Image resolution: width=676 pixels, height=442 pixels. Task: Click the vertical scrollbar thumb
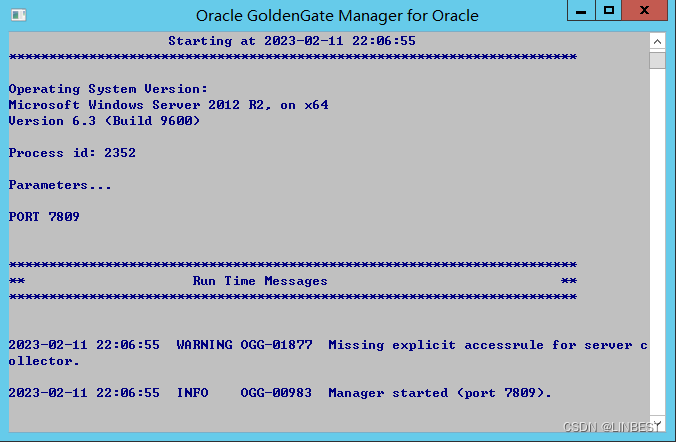click(x=657, y=60)
